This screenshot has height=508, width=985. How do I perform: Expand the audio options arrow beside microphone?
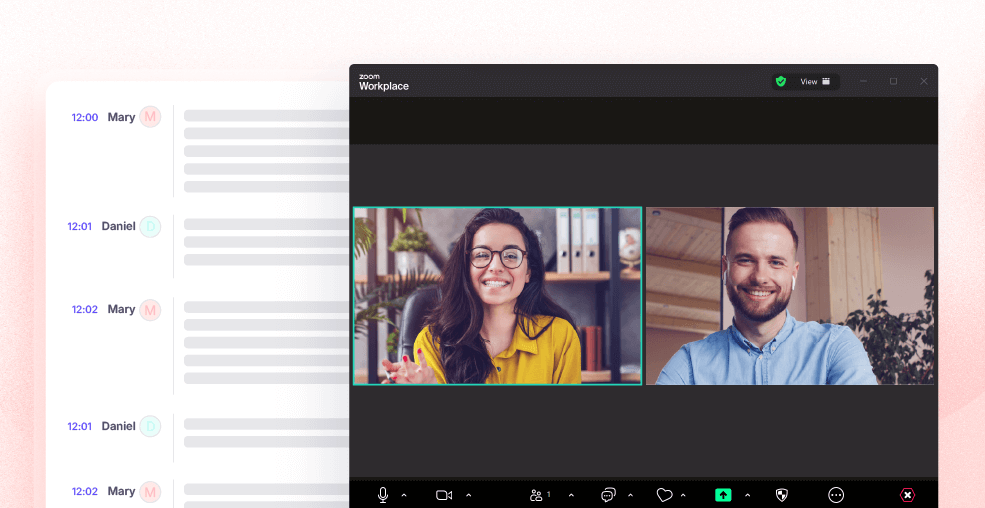[x=404, y=495]
